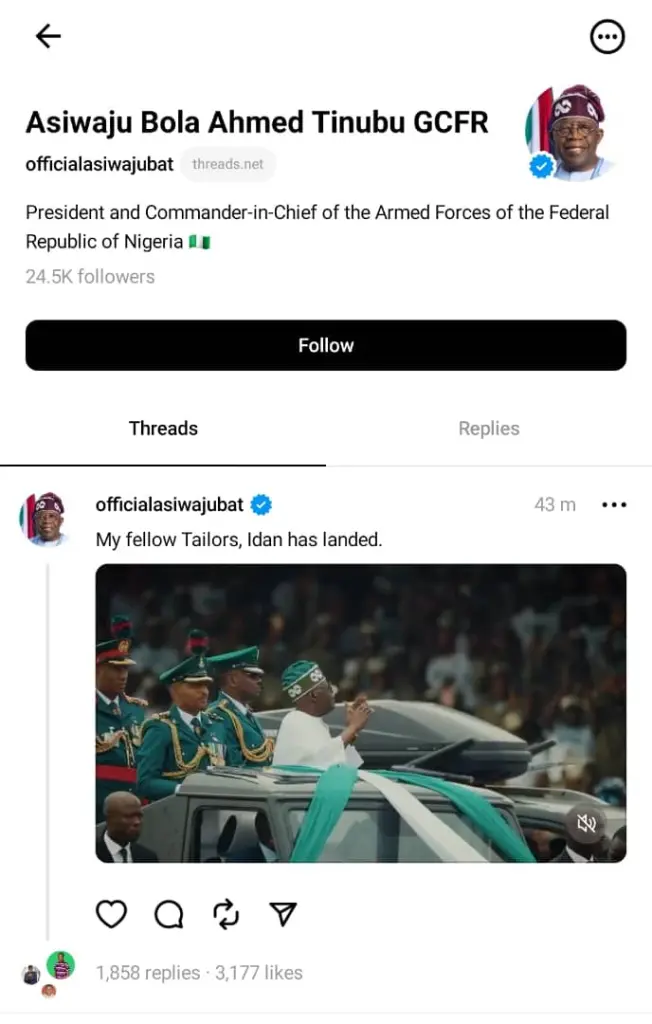
Task: Like the post with the heart icon
Action: point(111,914)
